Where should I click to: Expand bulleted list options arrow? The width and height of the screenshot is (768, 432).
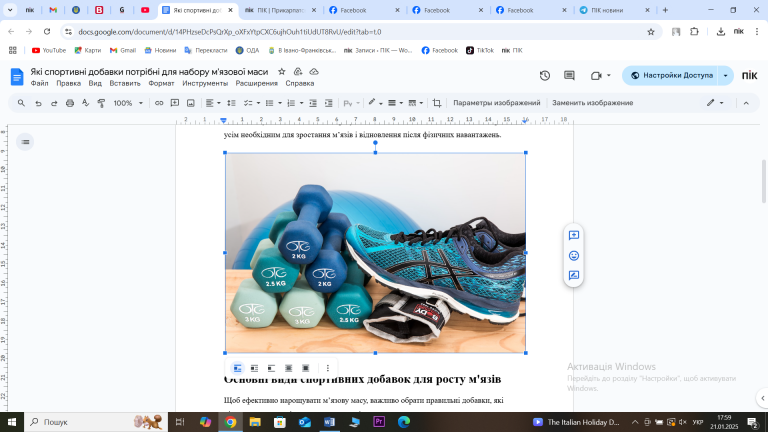[x=280, y=103]
